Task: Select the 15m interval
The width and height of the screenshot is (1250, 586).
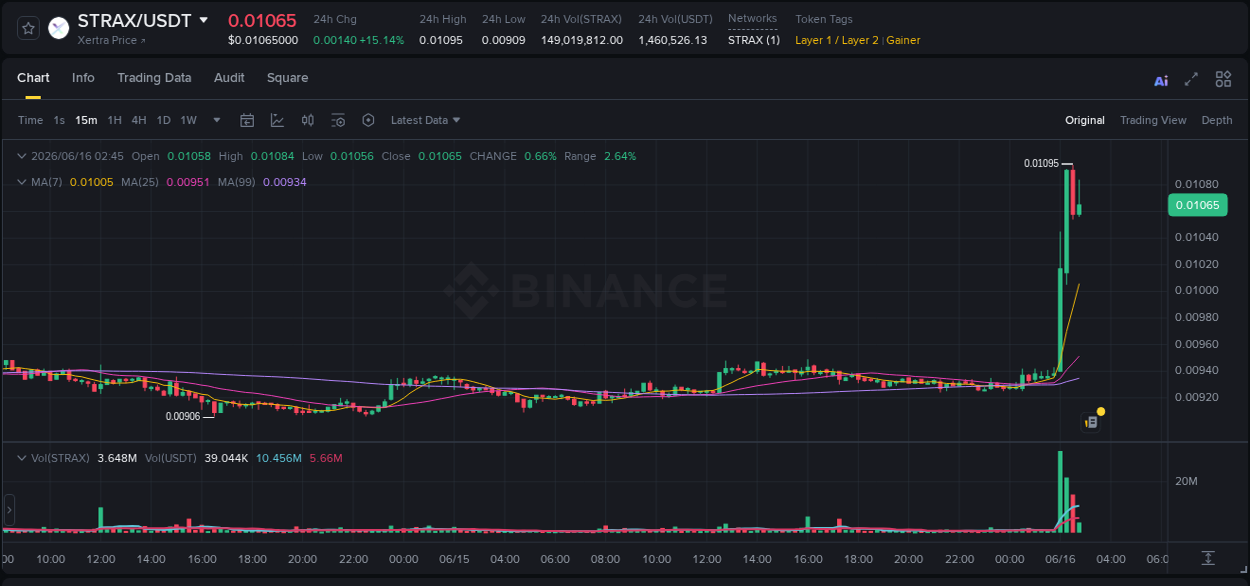Action: coord(86,120)
